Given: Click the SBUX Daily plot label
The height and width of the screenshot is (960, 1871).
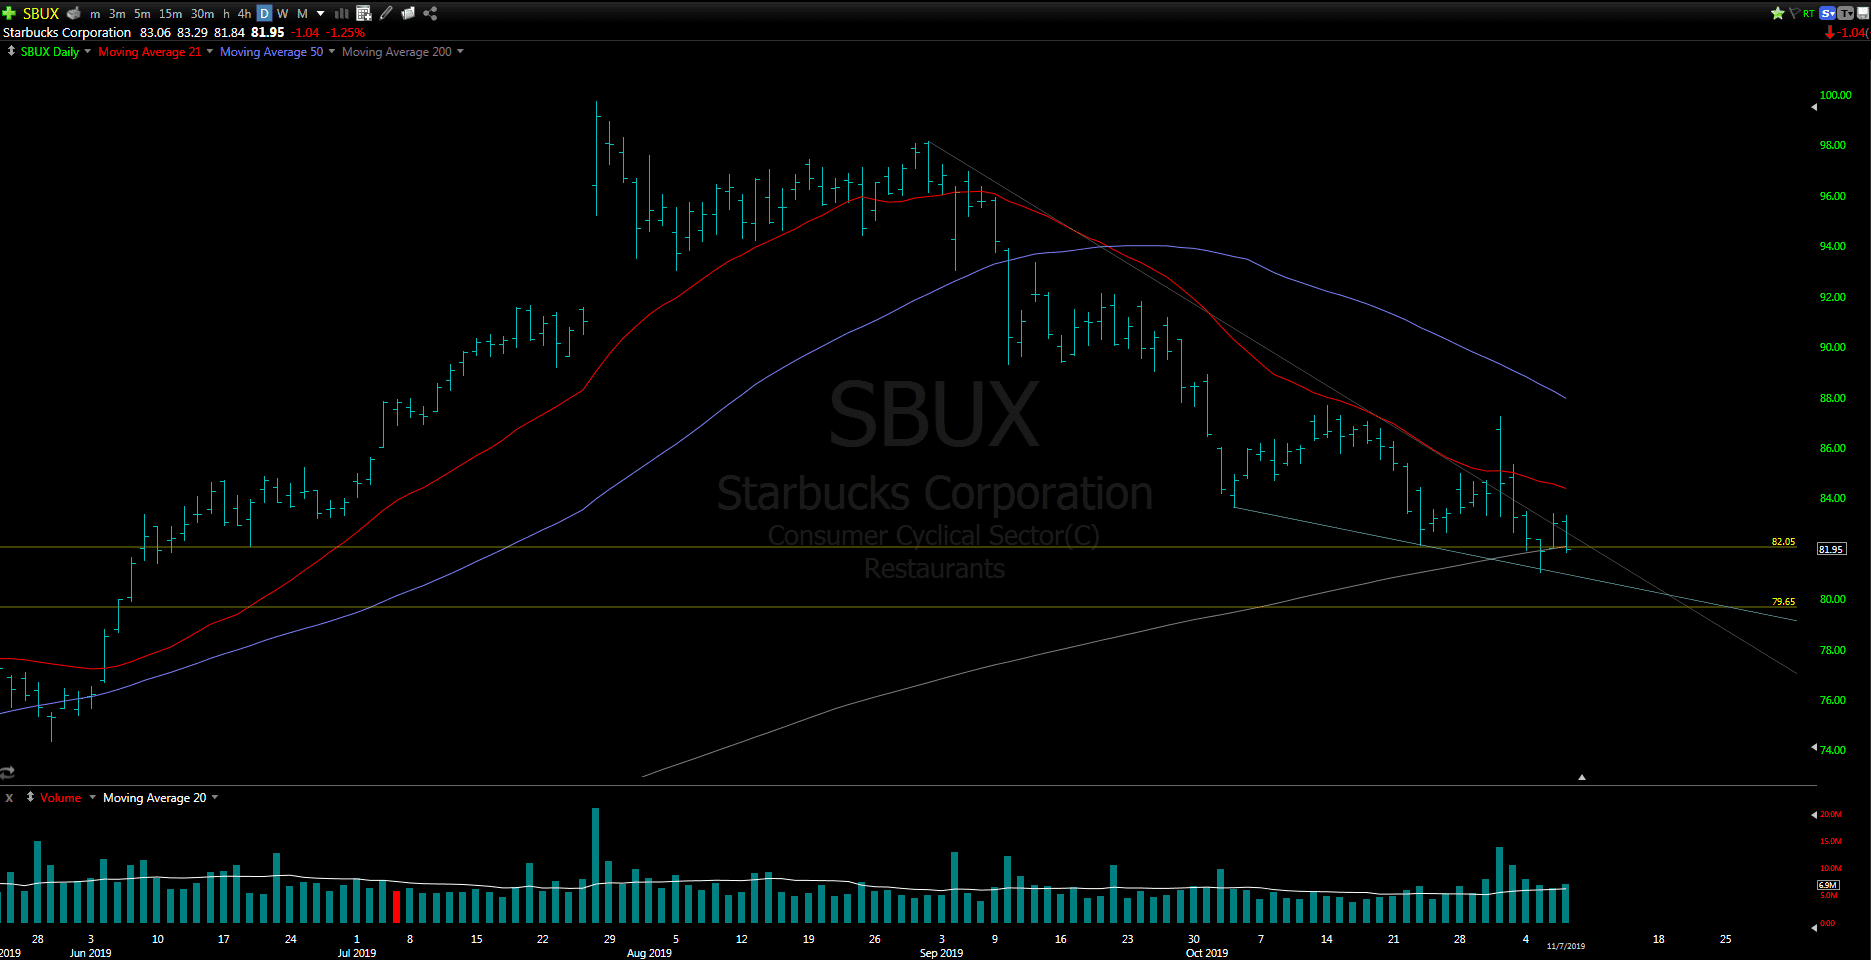Looking at the screenshot, I should (x=50, y=51).
